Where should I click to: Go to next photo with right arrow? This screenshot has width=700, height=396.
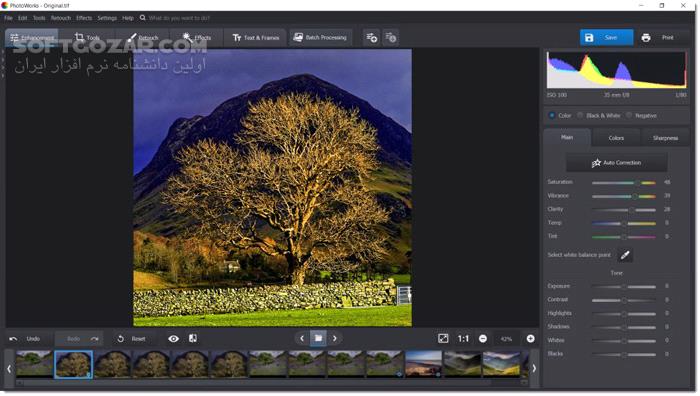pos(335,338)
